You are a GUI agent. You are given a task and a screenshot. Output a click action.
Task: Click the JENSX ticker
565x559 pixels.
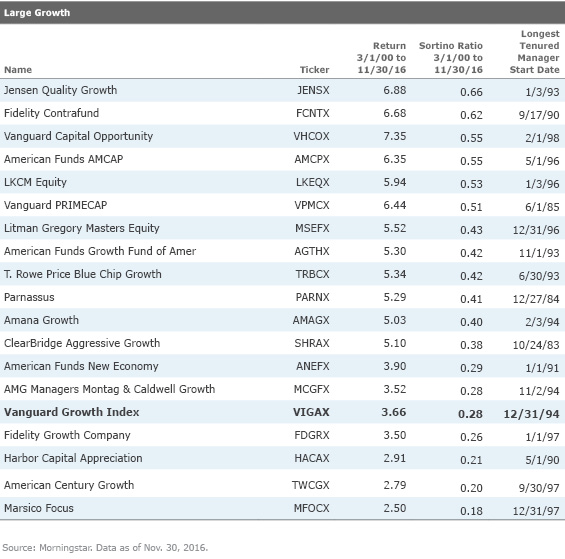(313, 90)
